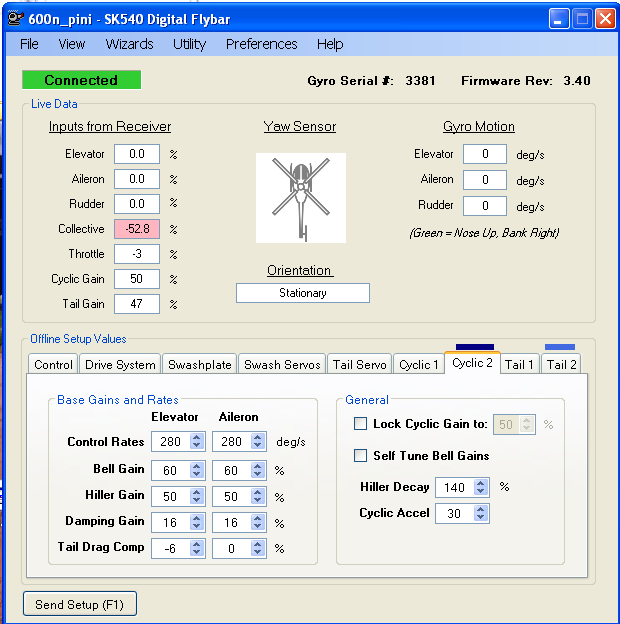Click the Cyclic Accel stepper arrows

(480, 513)
